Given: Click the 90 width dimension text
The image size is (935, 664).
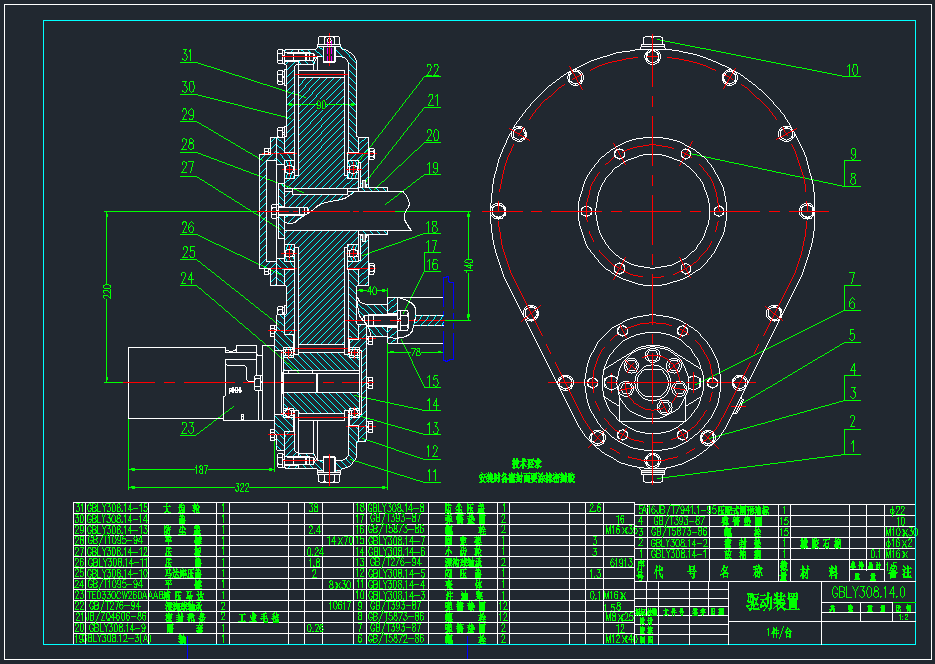Looking at the screenshot, I should [x=321, y=105].
